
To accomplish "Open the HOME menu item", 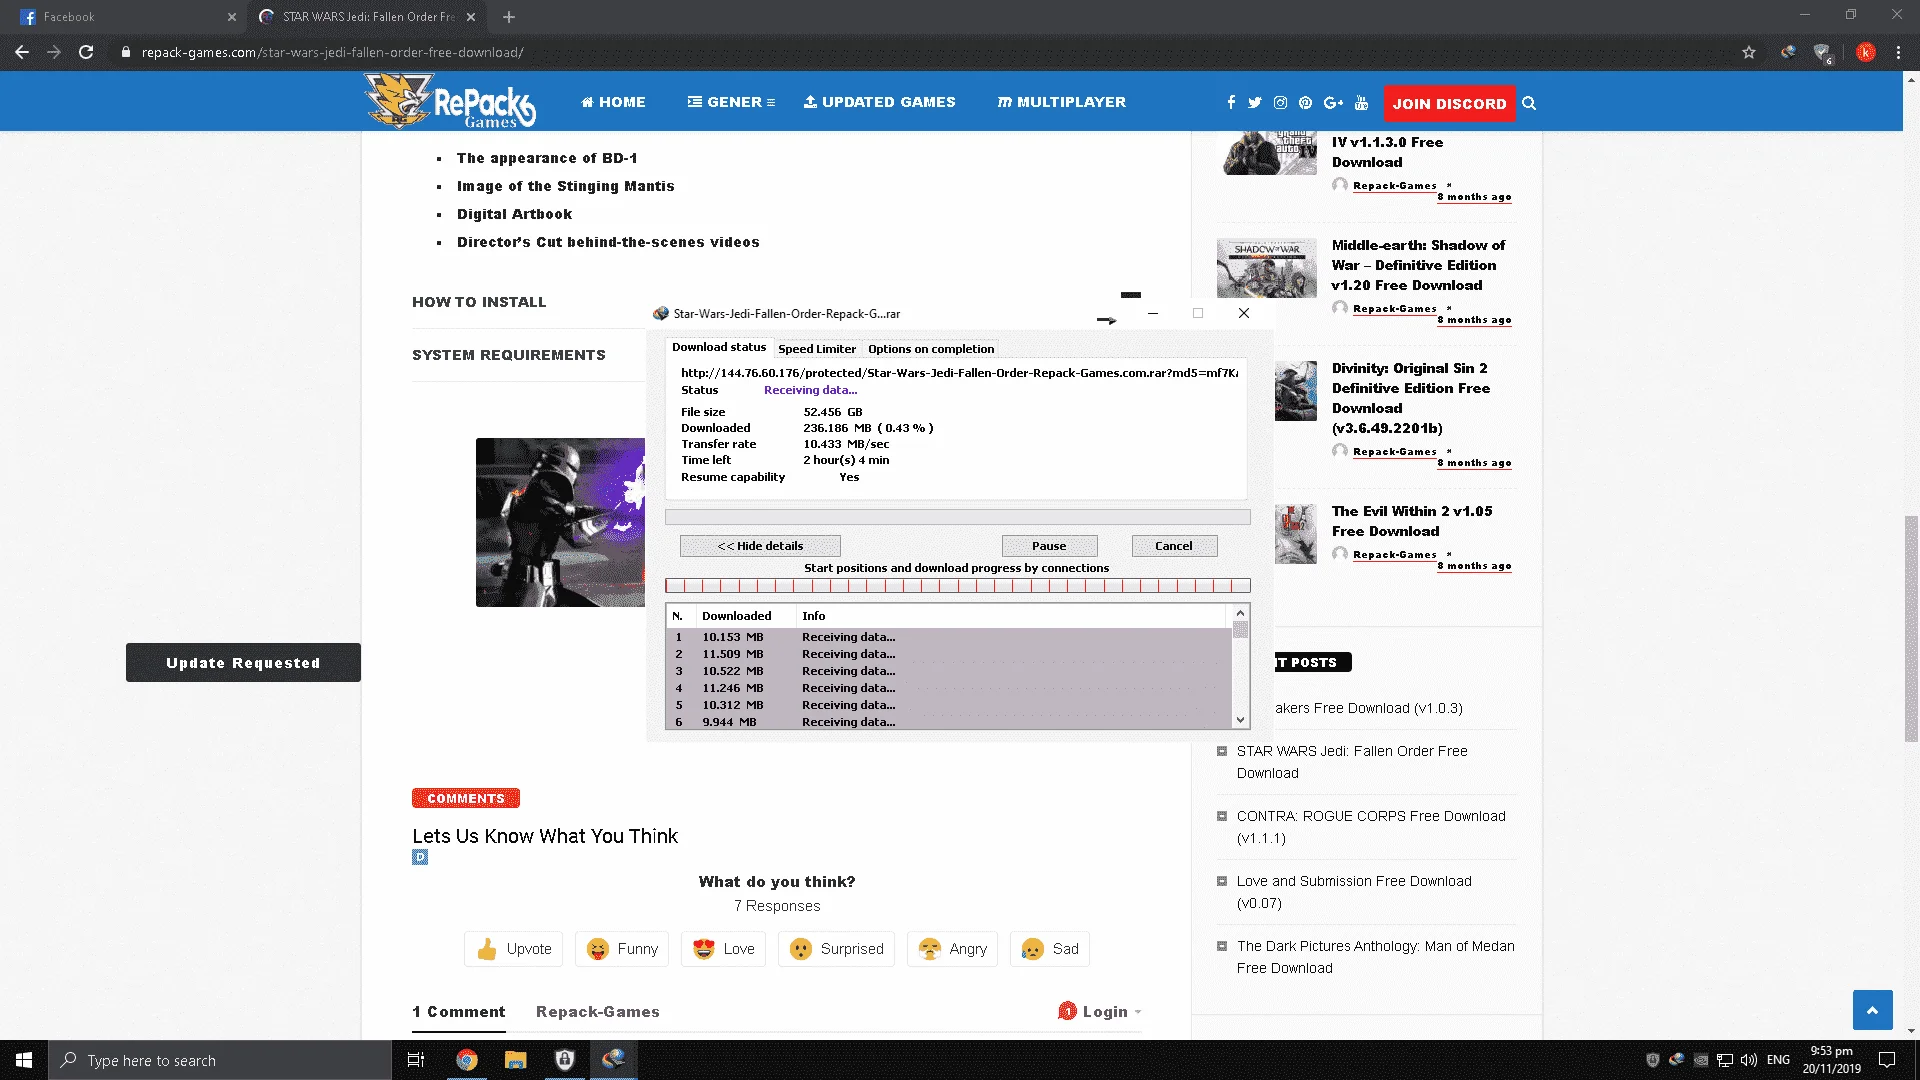I will pyautogui.click(x=613, y=102).
